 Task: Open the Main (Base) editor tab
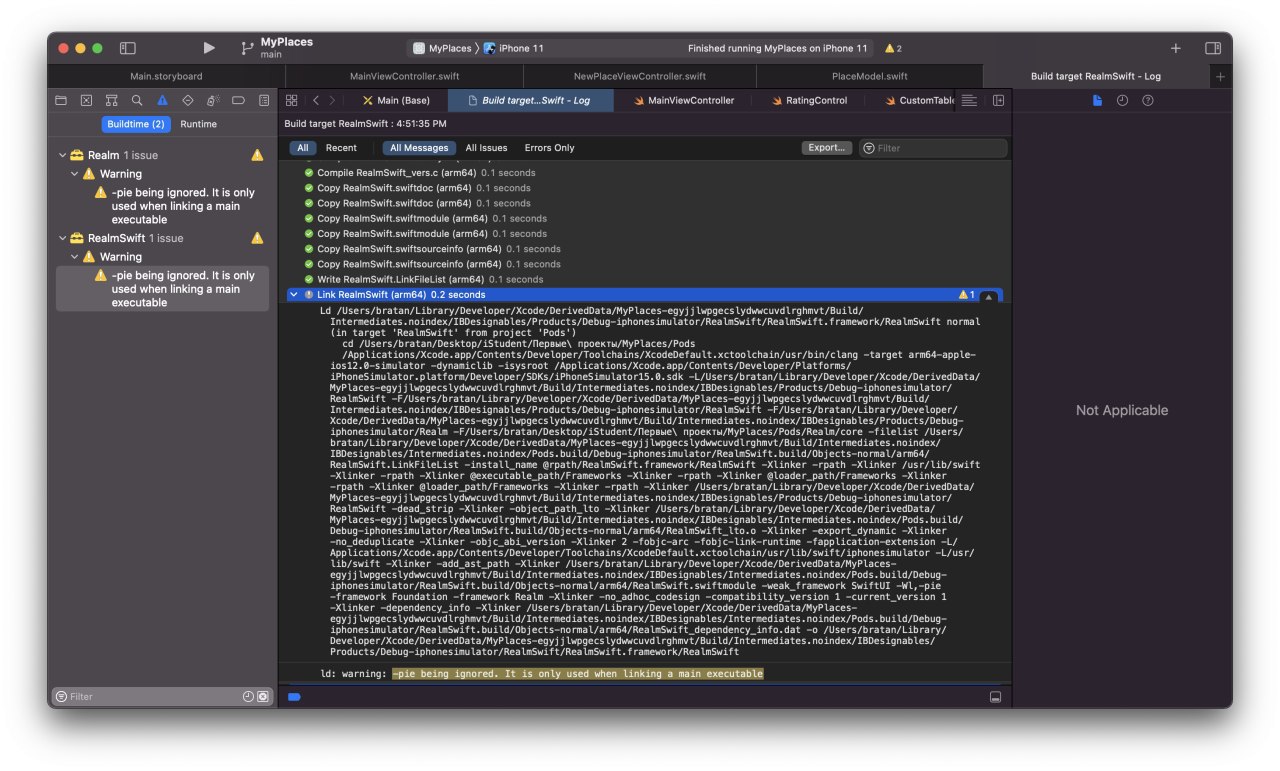[x=397, y=100]
